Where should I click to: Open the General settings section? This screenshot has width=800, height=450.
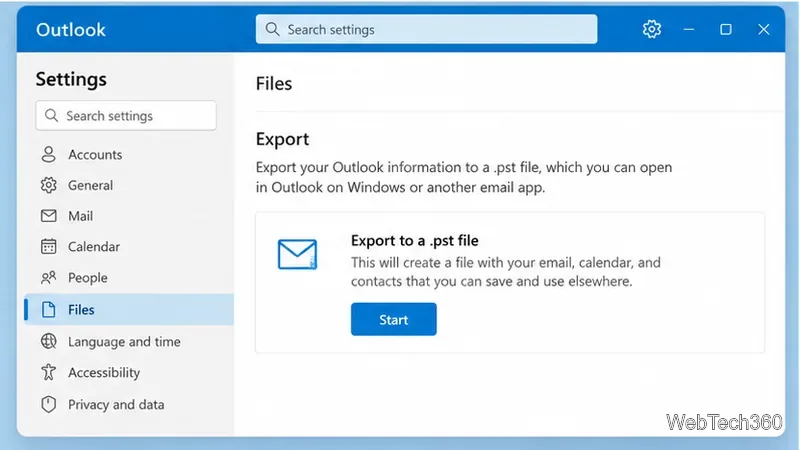coord(129,185)
